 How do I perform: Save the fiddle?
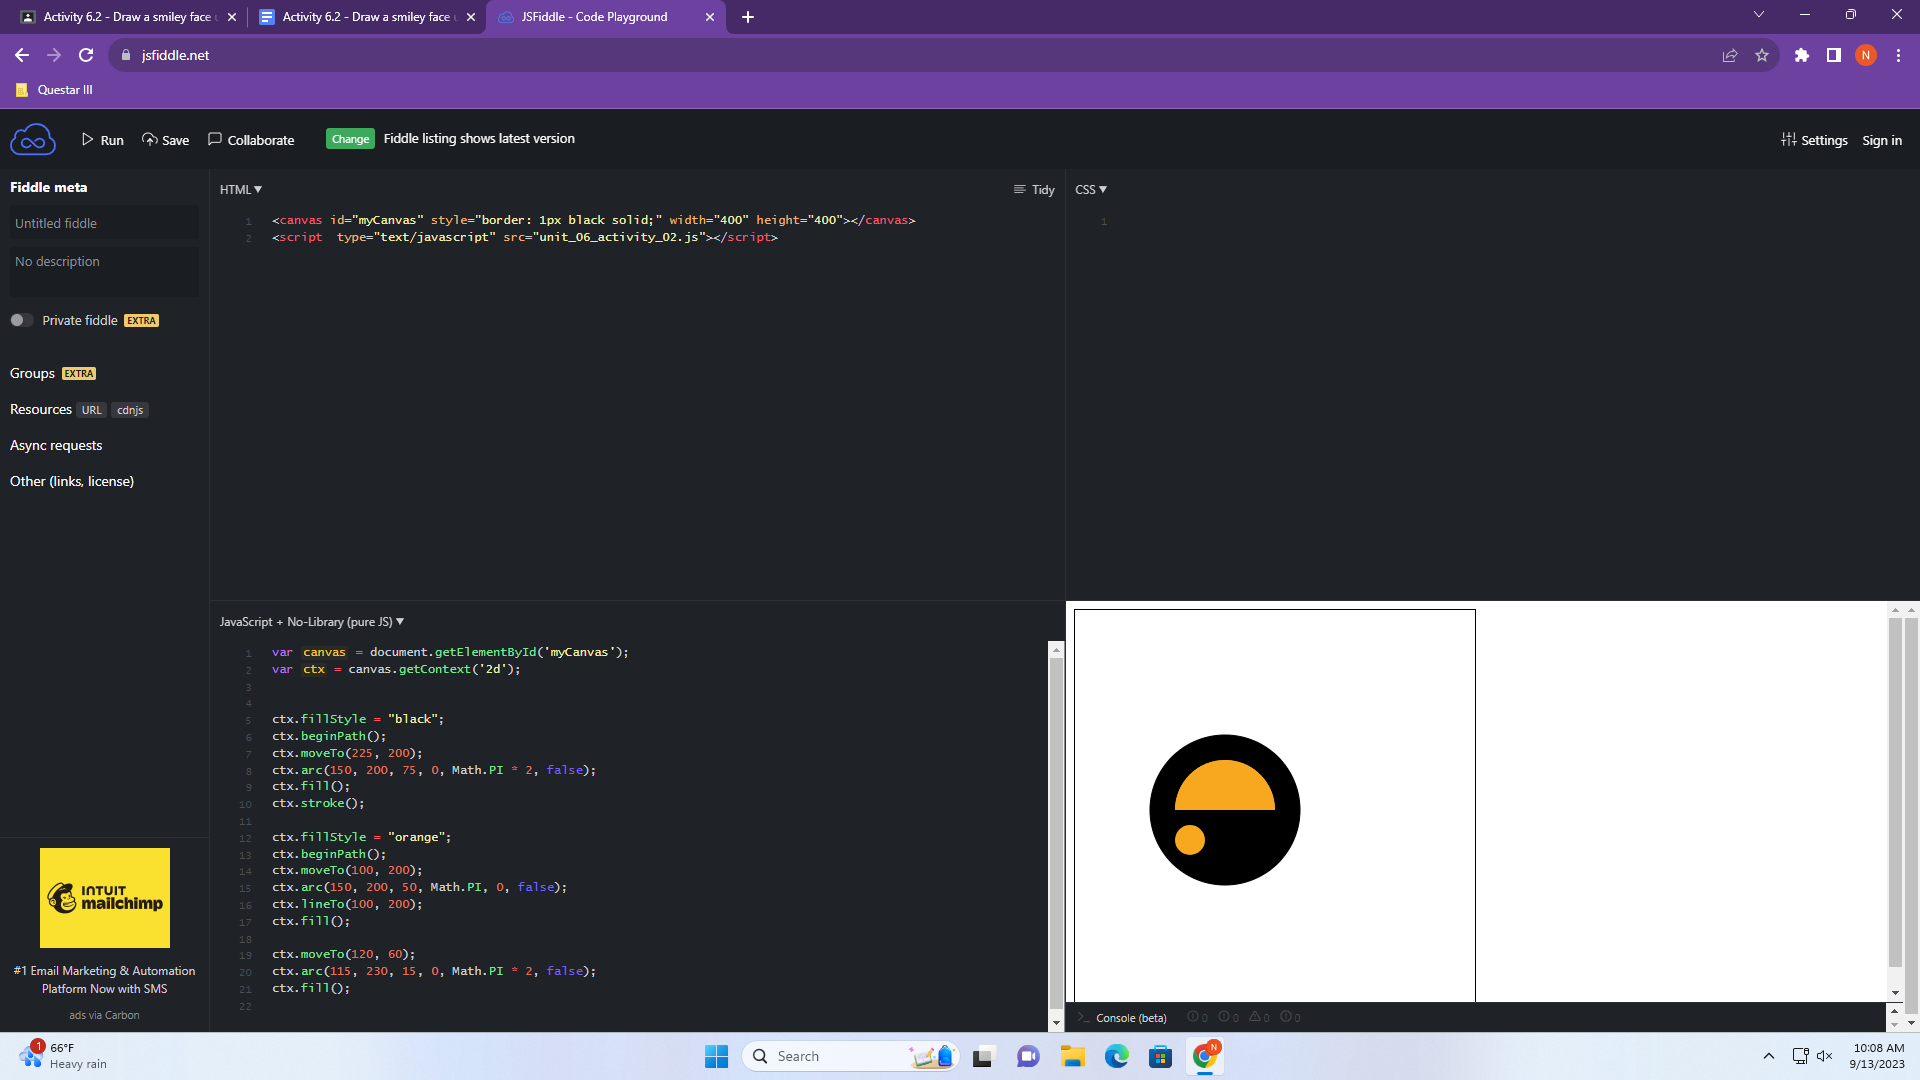pyautogui.click(x=165, y=140)
